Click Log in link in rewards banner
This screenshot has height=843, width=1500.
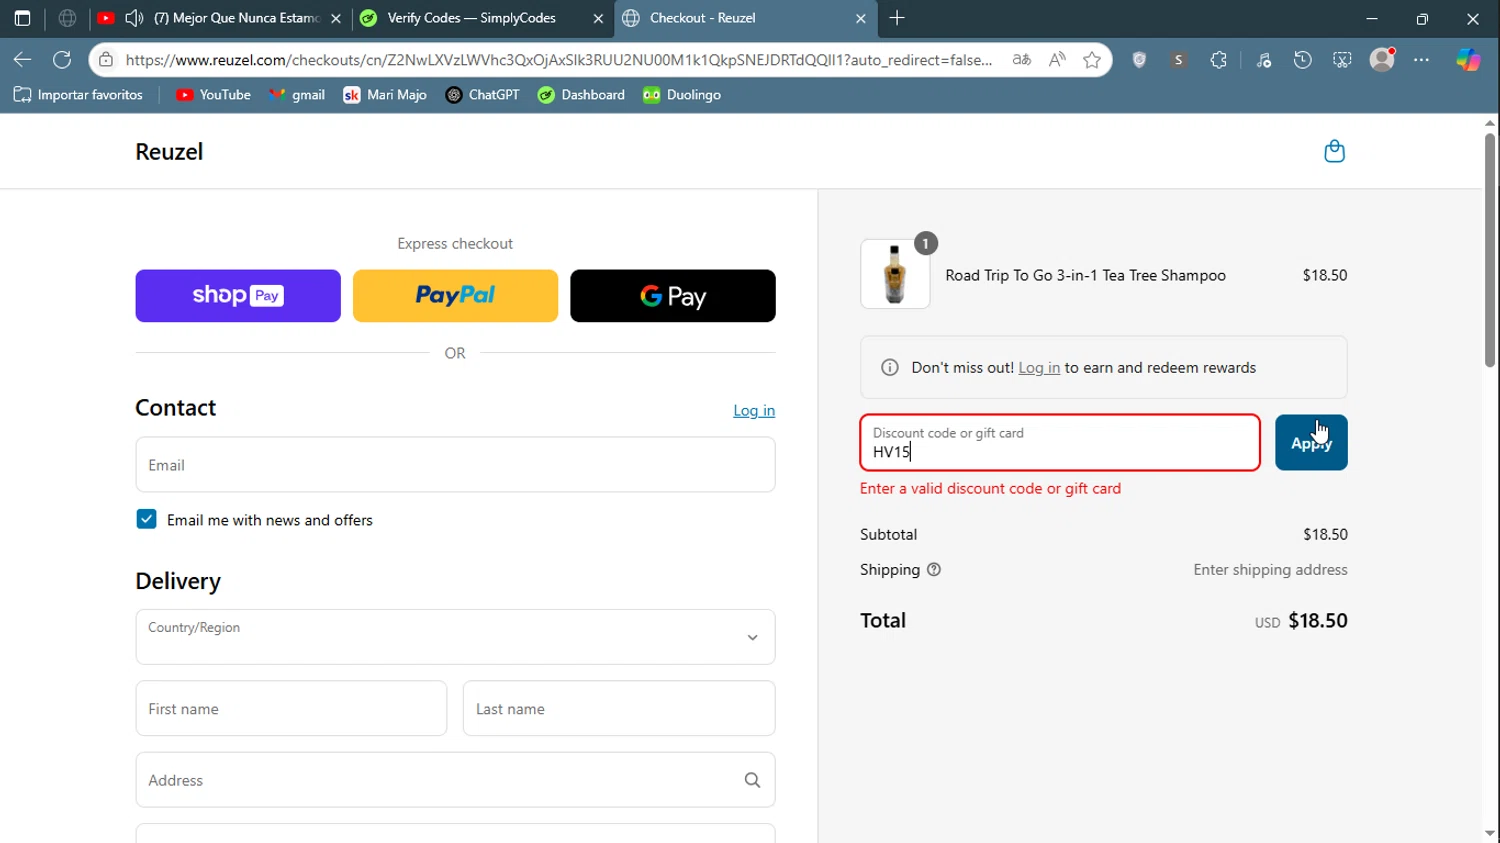1039,368
